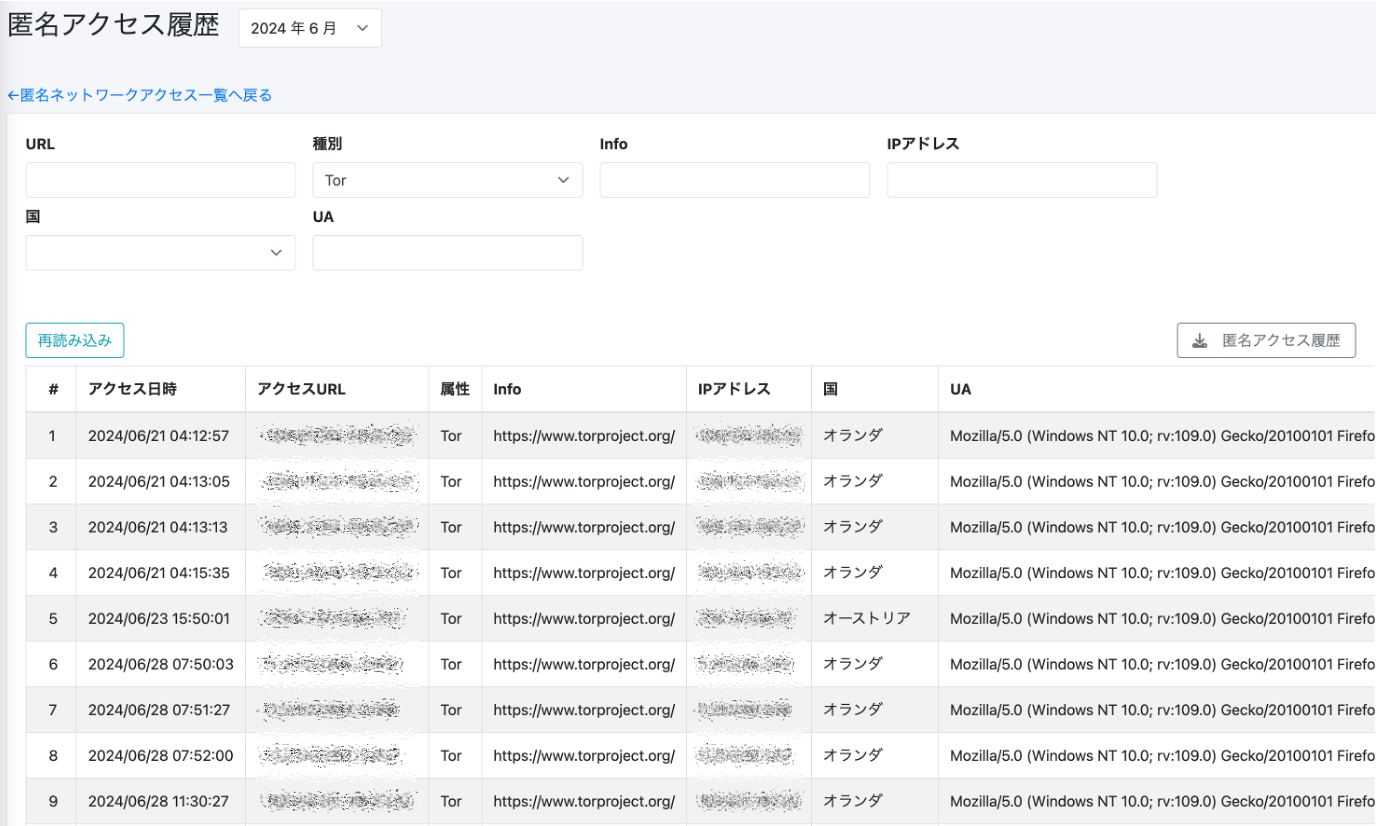This screenshot has width=1376, height=826.
Task: Click blurred access URL in row 3
Action: pos(336,527)
